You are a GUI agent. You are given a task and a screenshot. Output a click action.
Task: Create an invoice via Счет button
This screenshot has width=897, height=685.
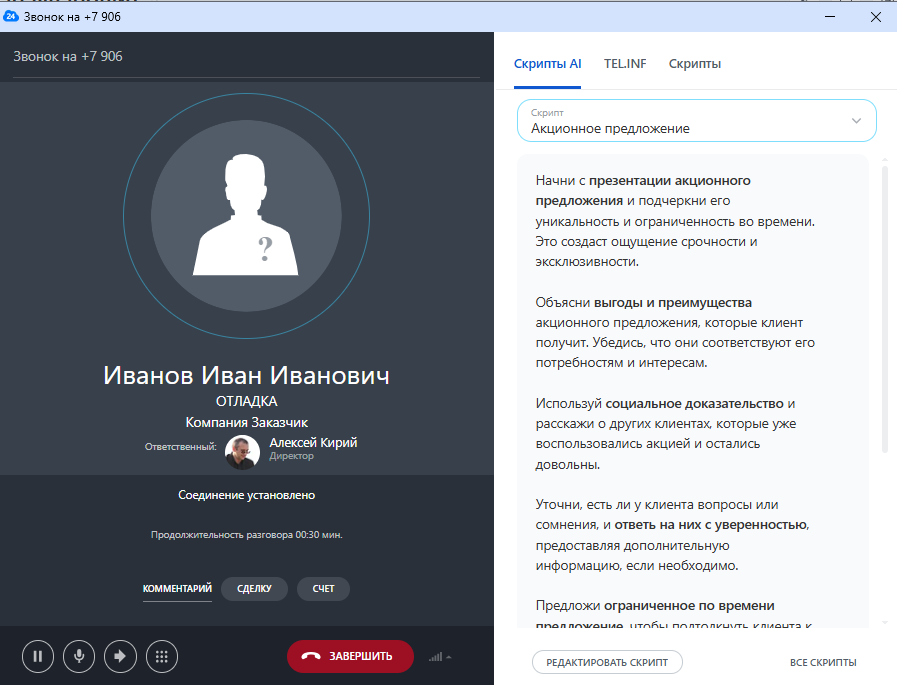[323, 589]
